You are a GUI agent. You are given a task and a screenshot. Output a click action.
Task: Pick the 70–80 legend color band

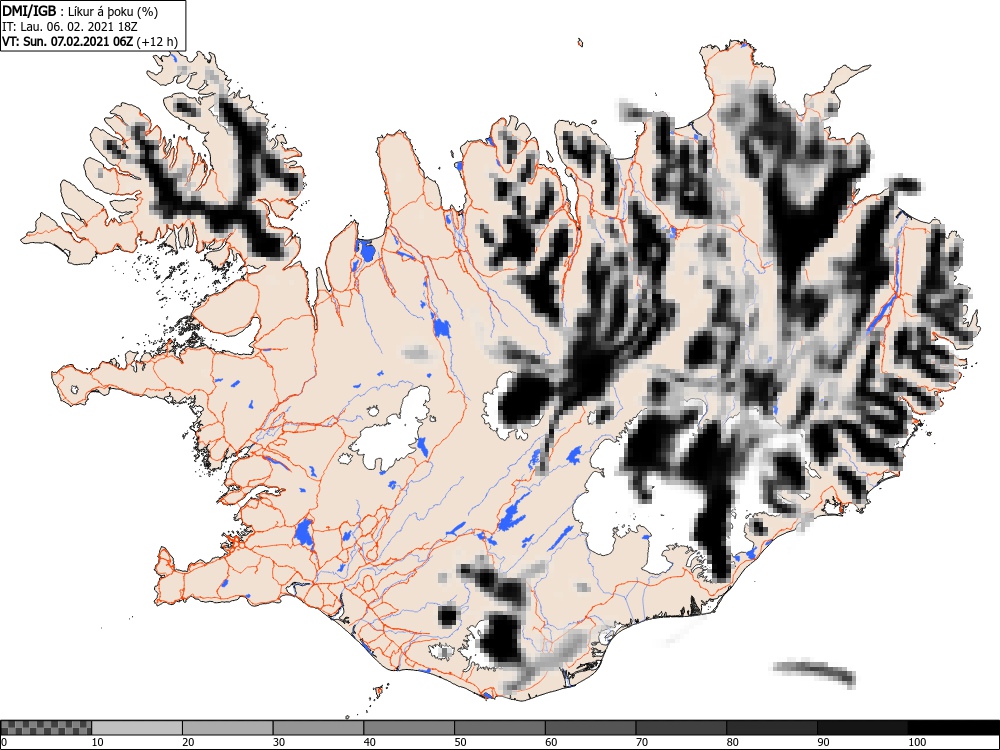pyautogui.click(x=680, y=728)
